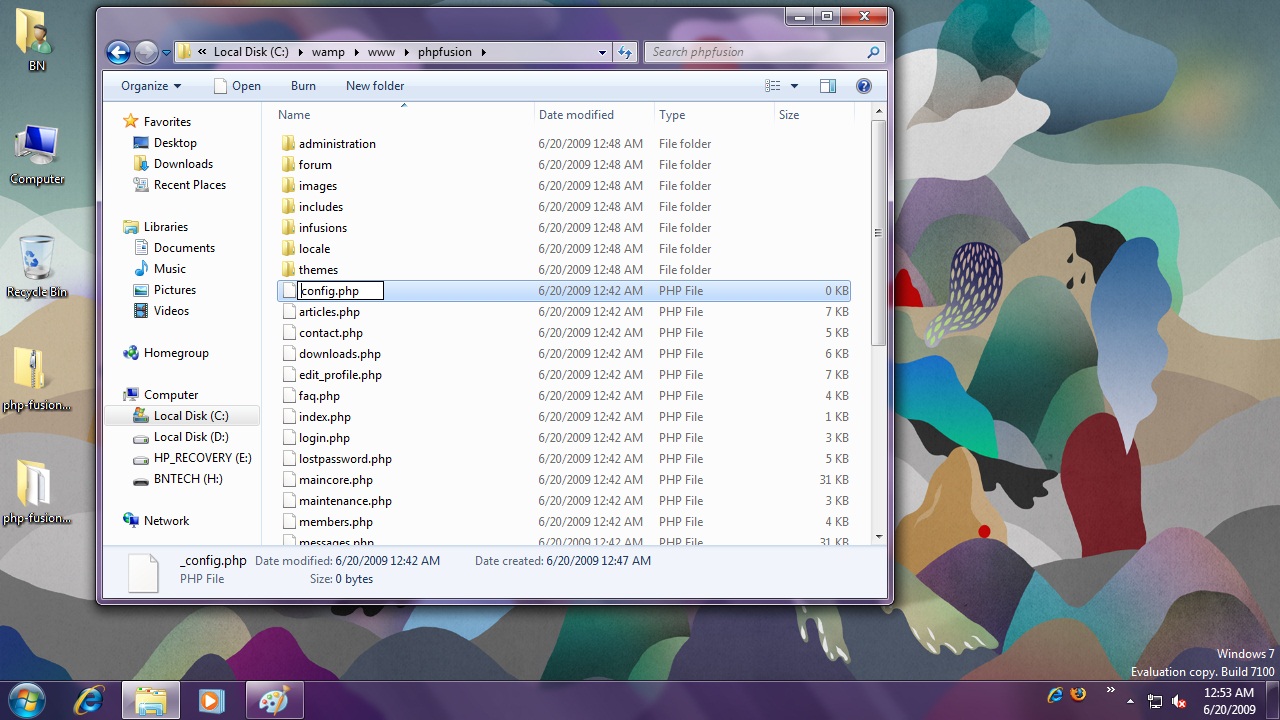Launch Internet Explorer from taskbar
The height and width of the screenshot is (720, 1280).
pos(89,701)
